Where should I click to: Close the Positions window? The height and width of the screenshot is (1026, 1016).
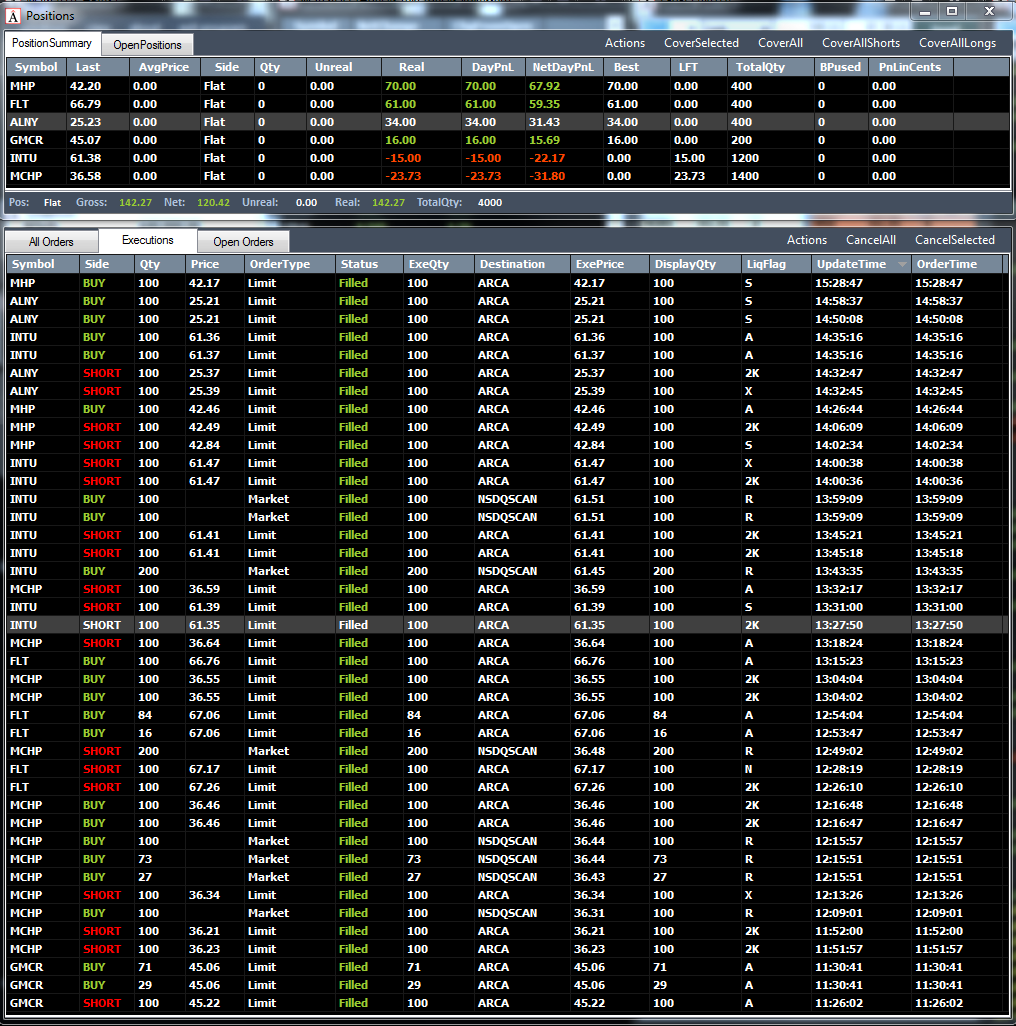[x=990, y=12]
